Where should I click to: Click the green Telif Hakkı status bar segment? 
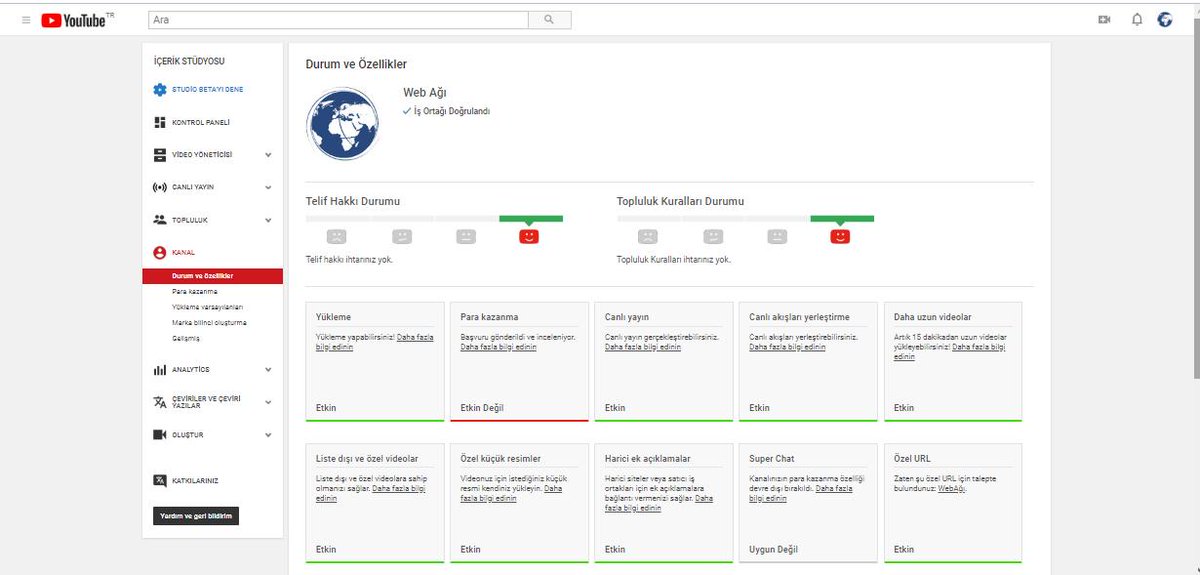(x=531, y=218)
